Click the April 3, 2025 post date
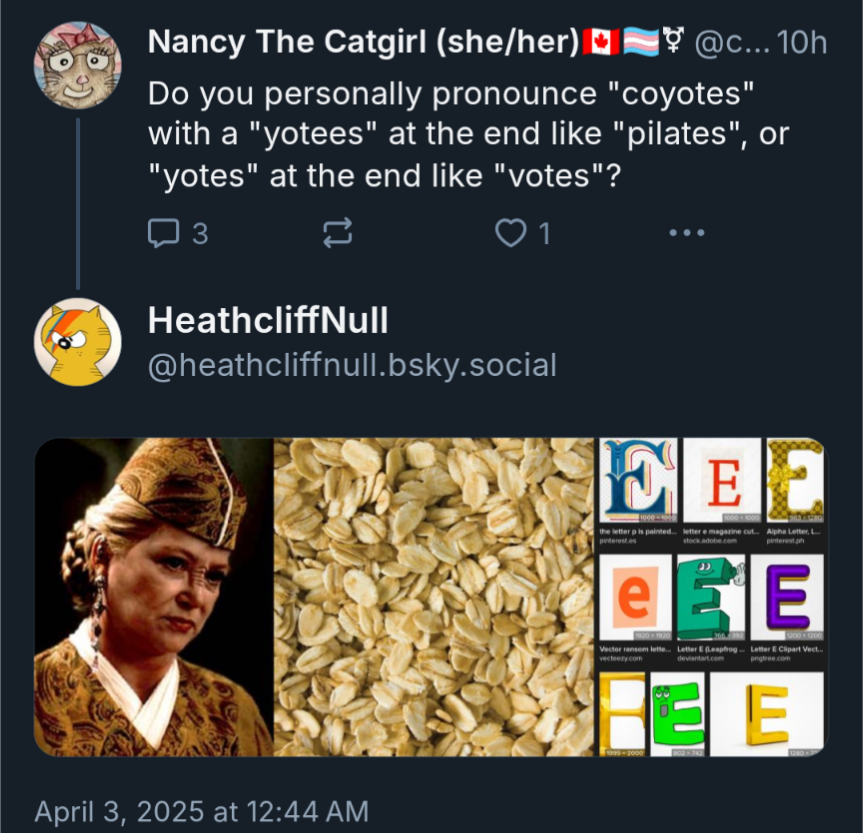 click(201, 810)
